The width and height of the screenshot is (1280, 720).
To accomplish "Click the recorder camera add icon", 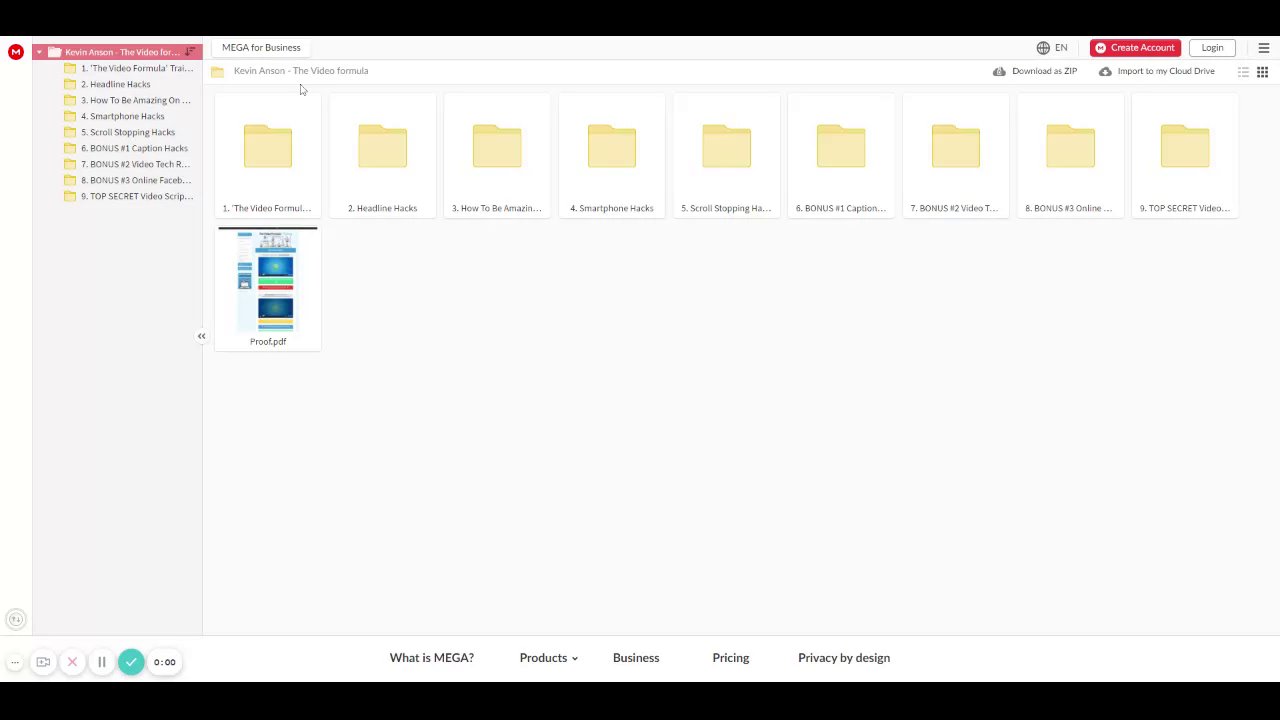I will pyautogui.click(x=43, y=662).
